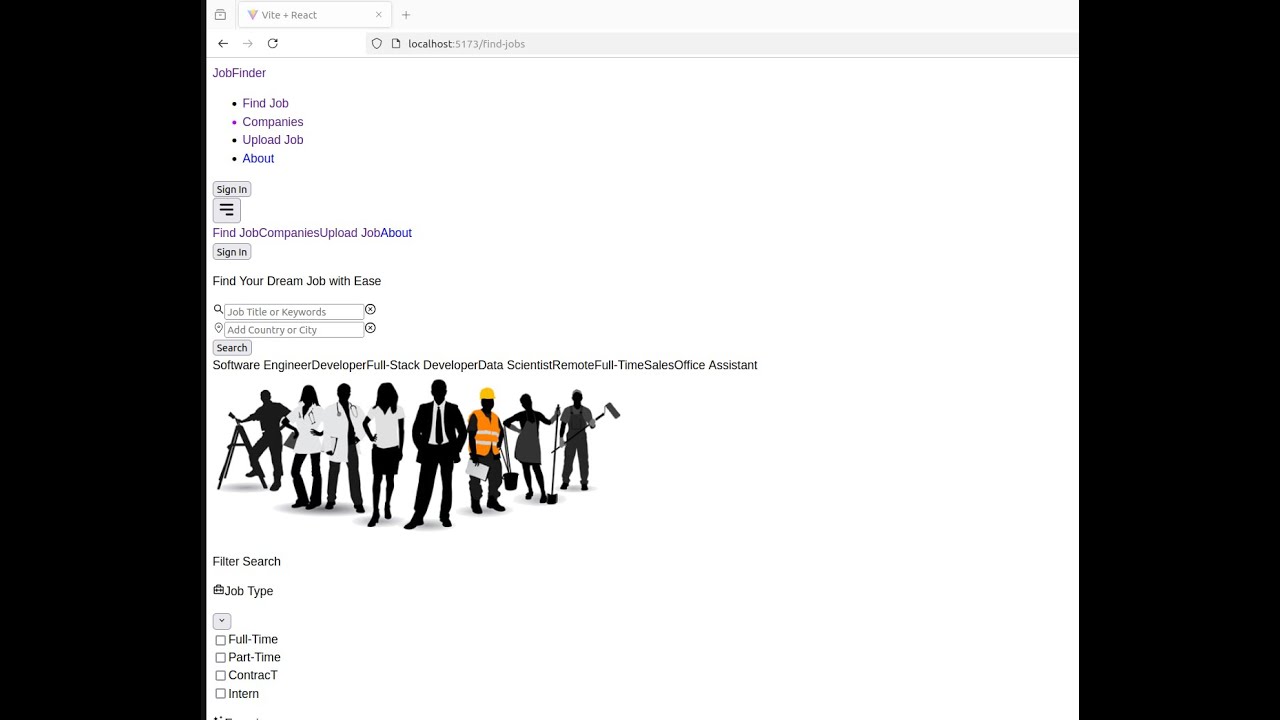The image size is (1280, 720).
Task: Select the Data Scientist popular search
Action: 515,365
